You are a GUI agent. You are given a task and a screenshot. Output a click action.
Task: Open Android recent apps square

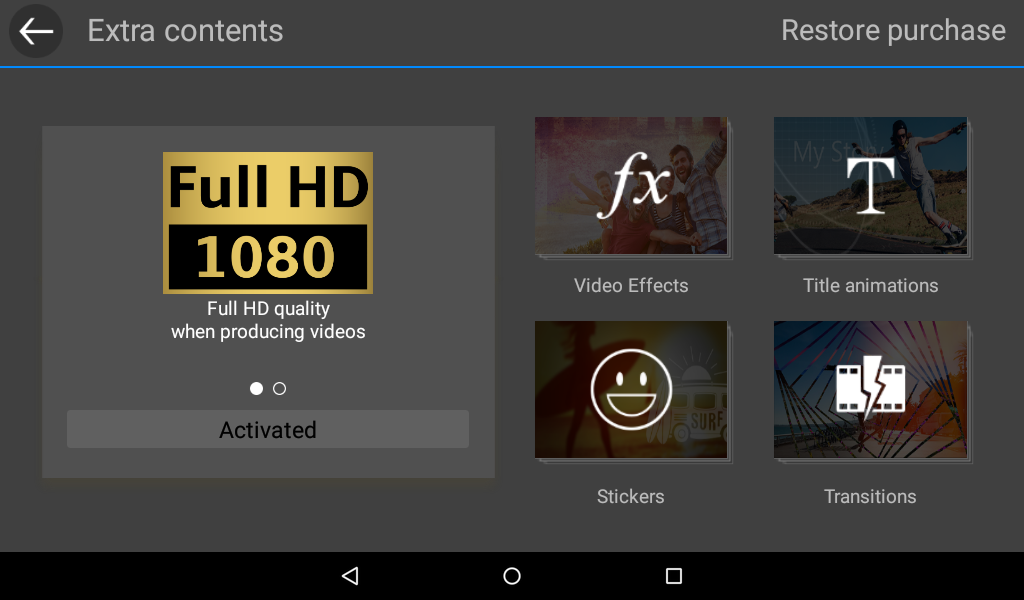(x=674, y=576)
